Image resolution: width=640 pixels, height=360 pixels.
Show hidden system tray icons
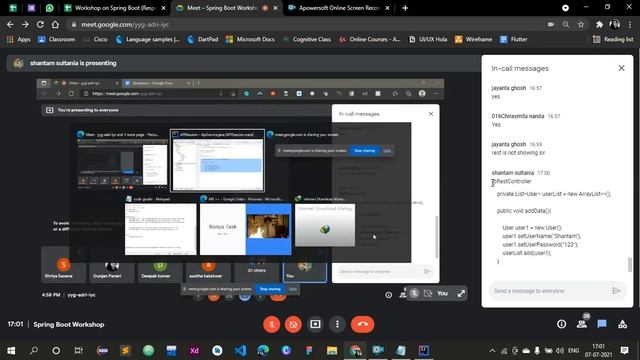coord(492,351)
